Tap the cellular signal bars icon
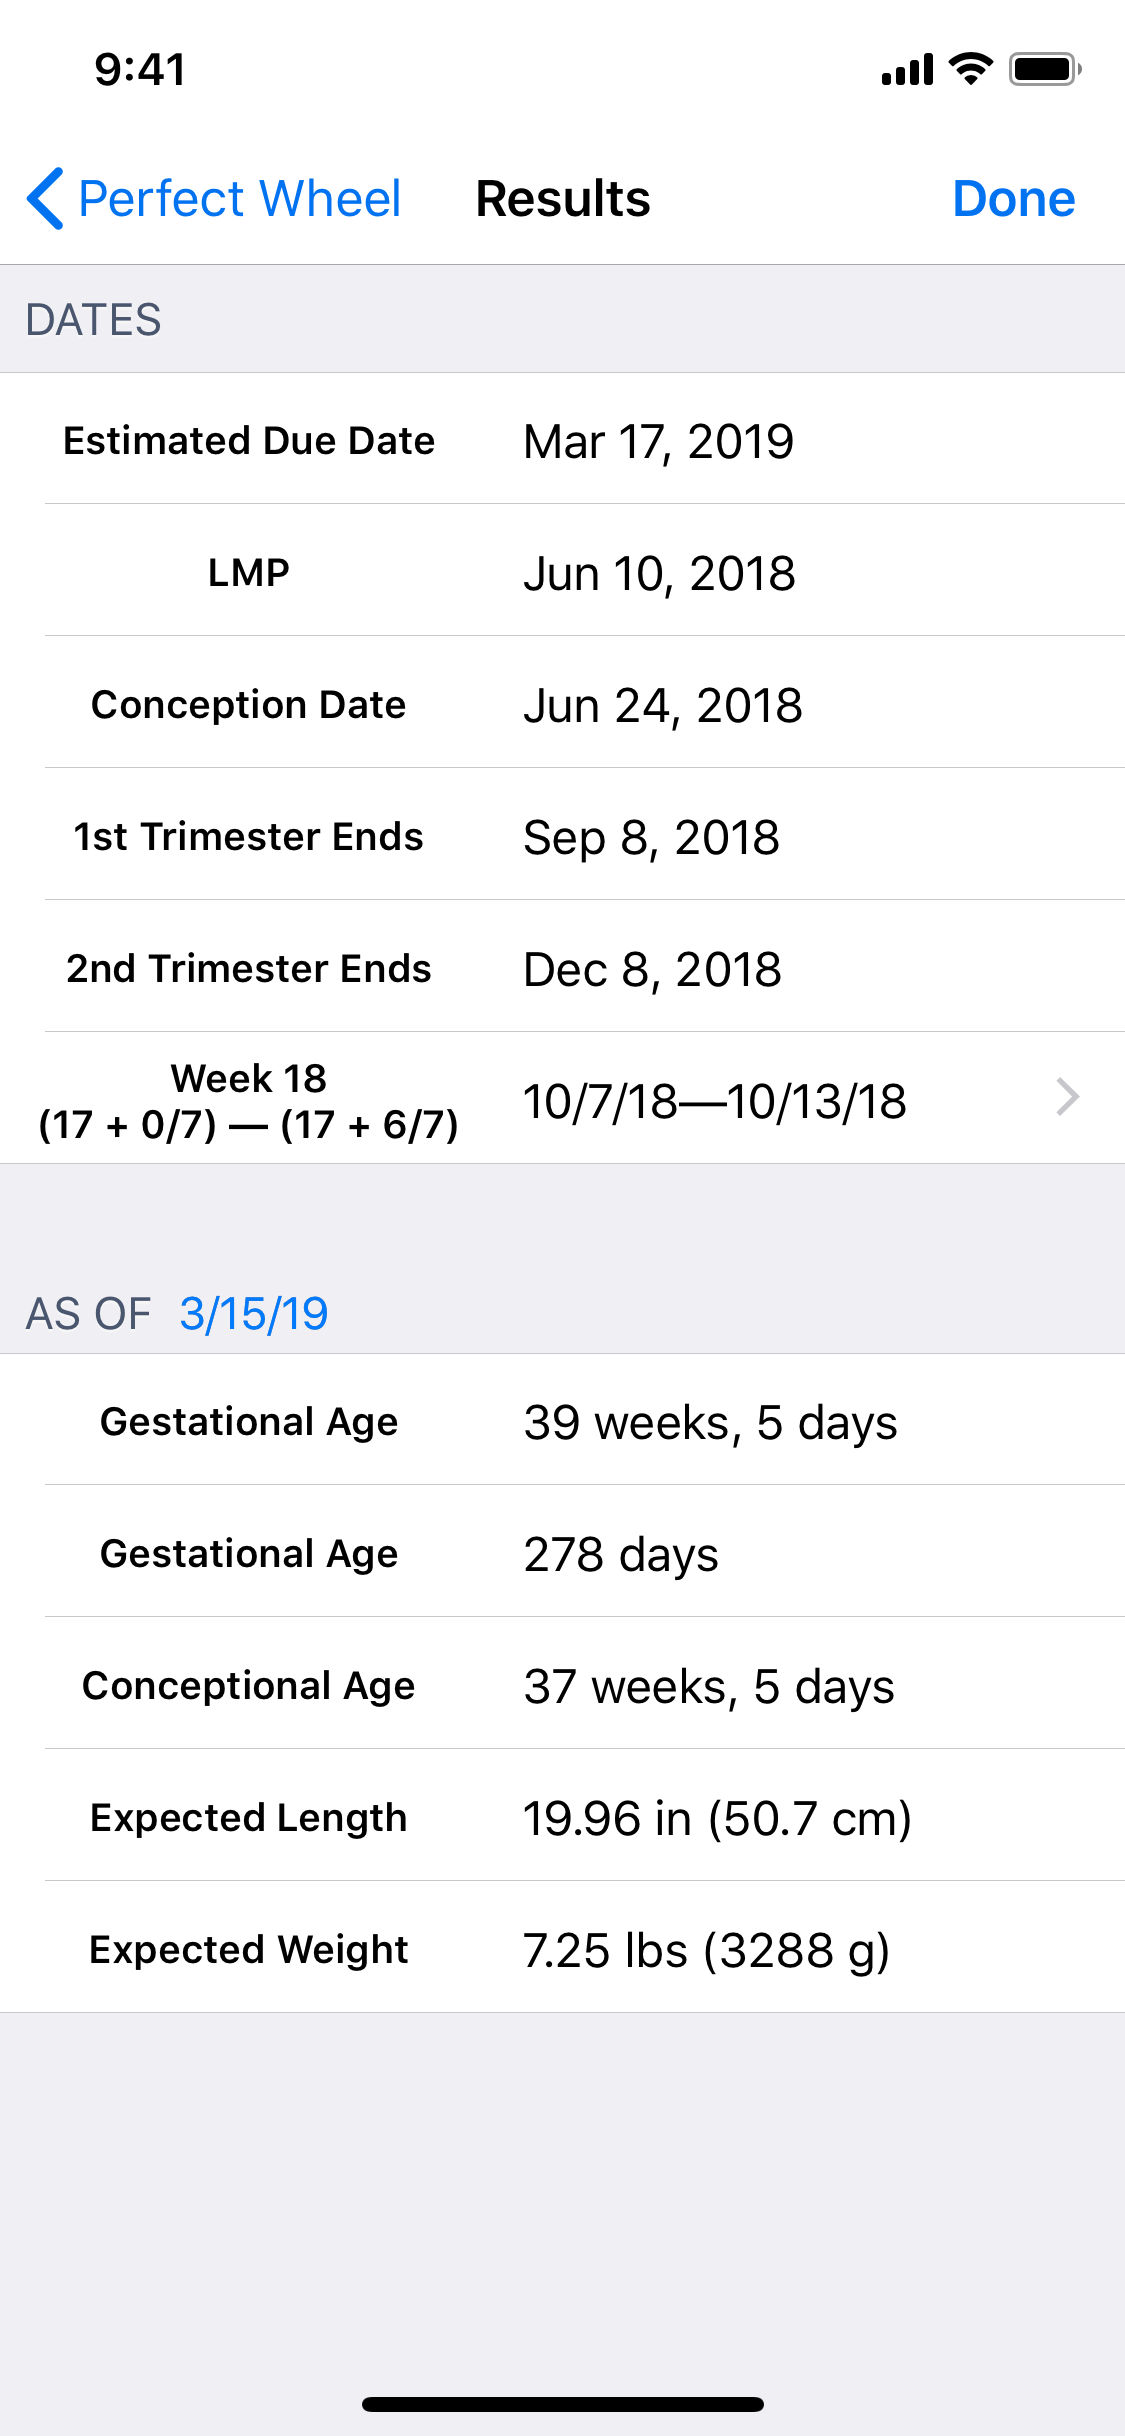The image size is (1125, 2436). 907,70
